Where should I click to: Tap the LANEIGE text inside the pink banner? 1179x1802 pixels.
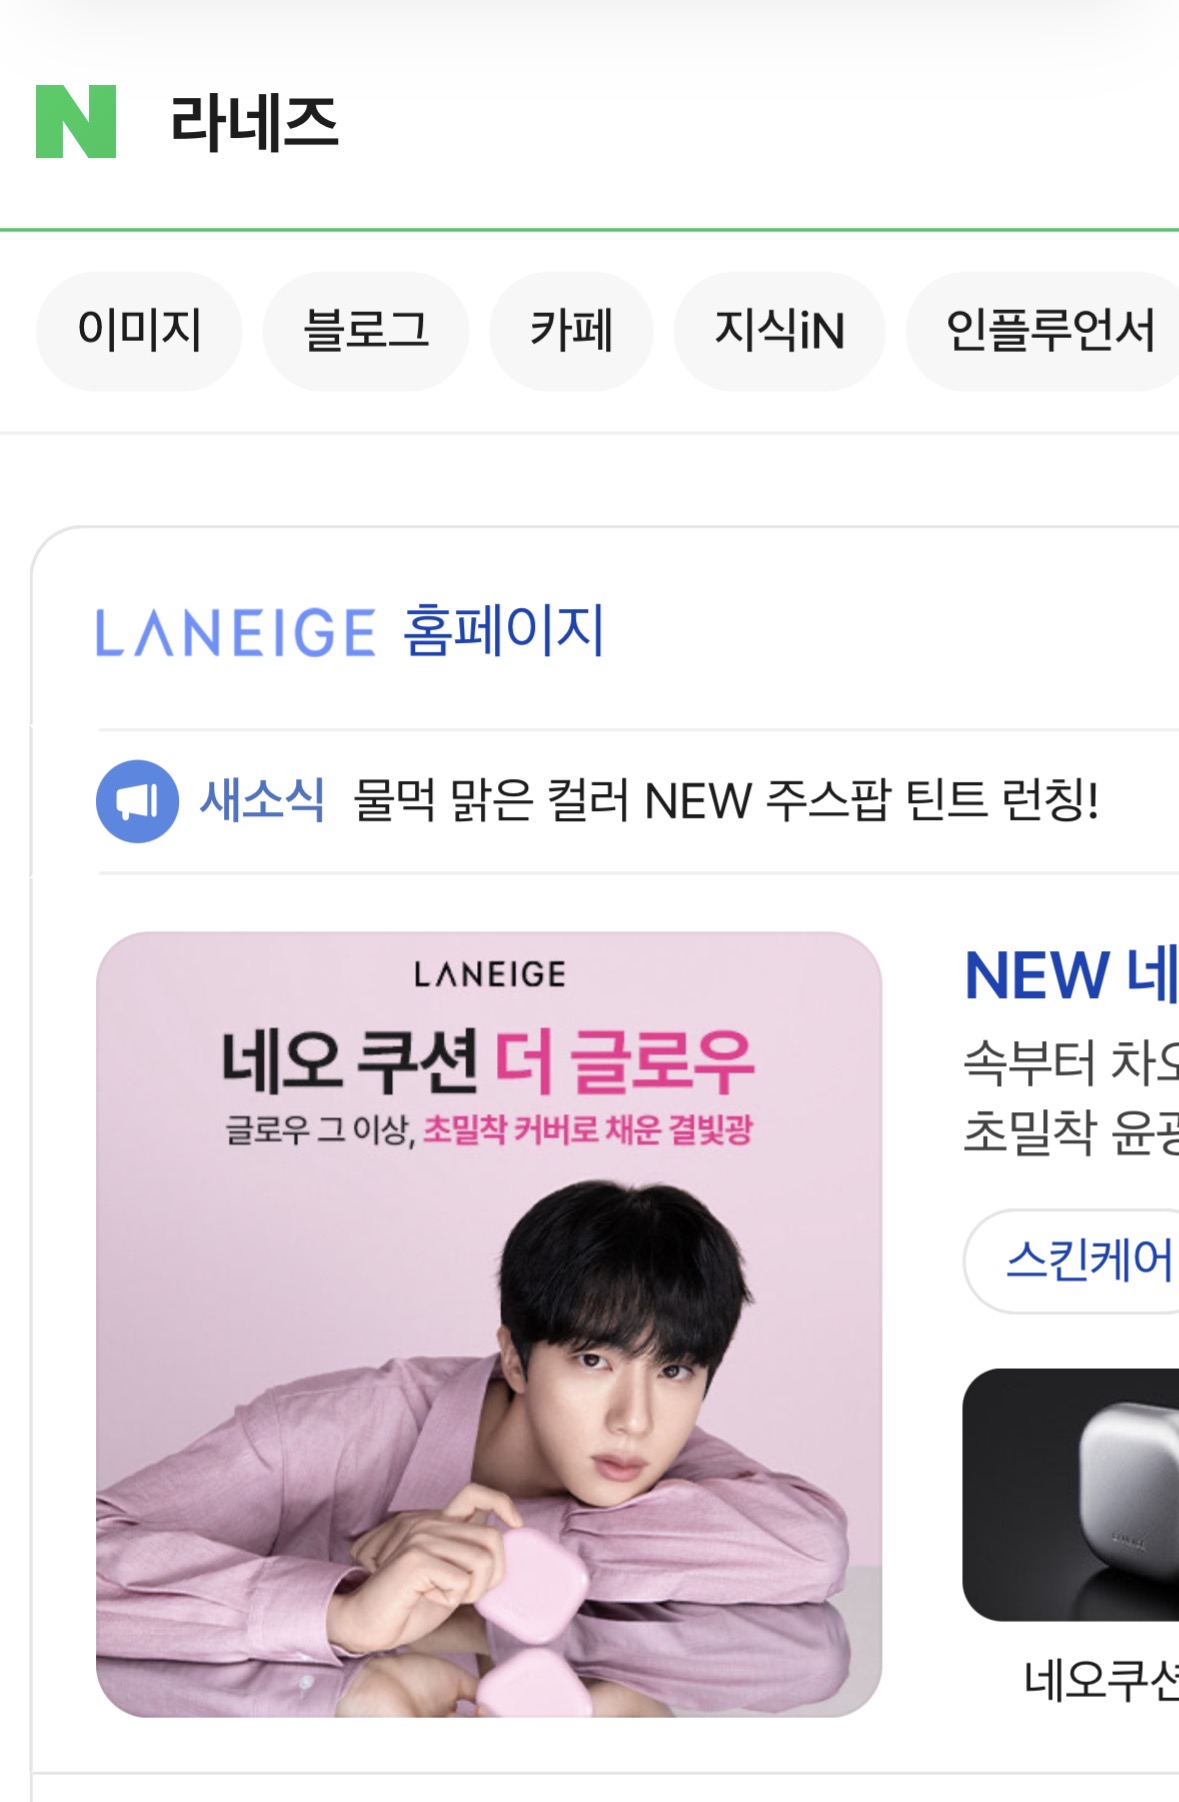point(490,974)
